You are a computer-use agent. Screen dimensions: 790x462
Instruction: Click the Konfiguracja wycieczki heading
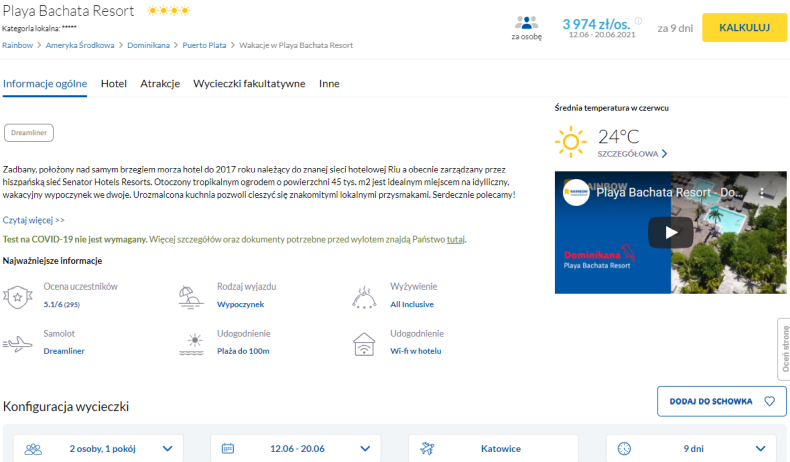tap(66, 407)
